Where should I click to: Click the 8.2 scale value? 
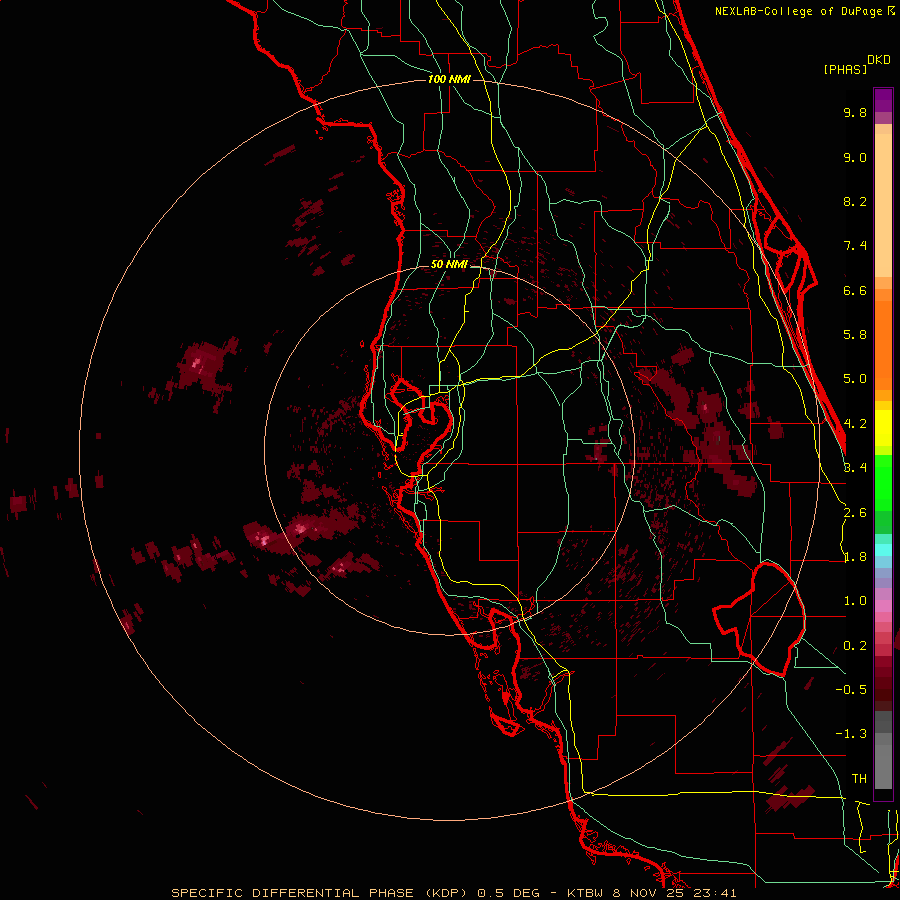[855, 201]
